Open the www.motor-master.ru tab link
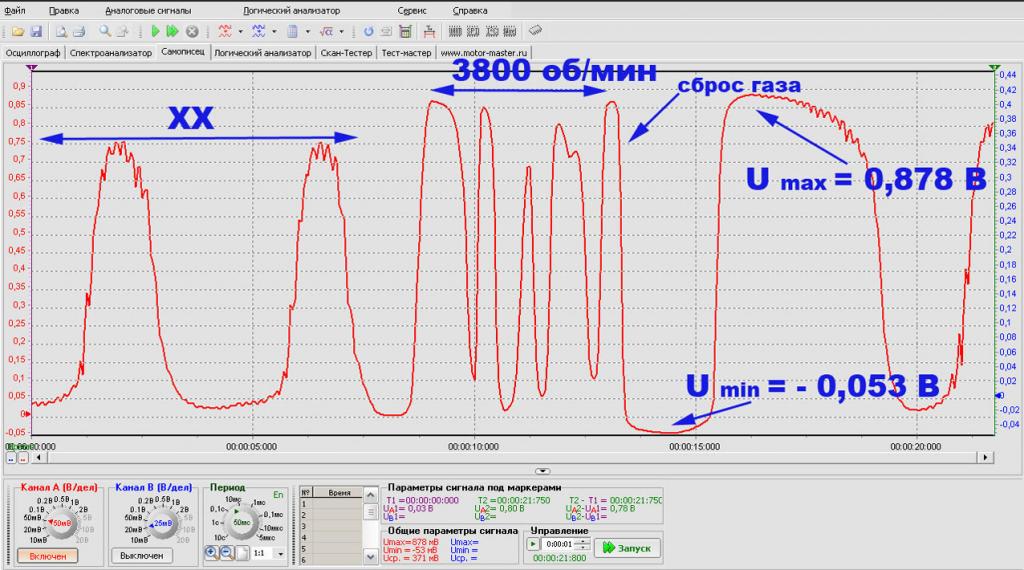 coord(485,52)
